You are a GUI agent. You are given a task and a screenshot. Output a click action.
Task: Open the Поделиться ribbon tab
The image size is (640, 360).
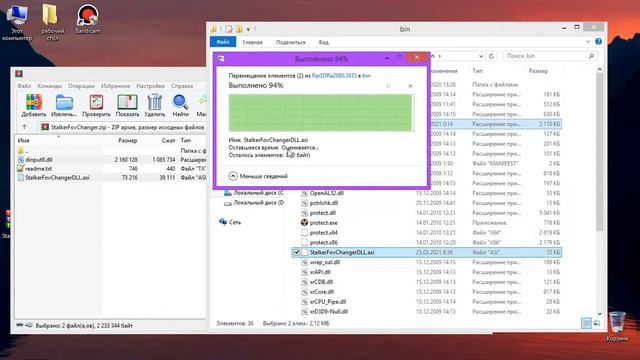point(291,42)
